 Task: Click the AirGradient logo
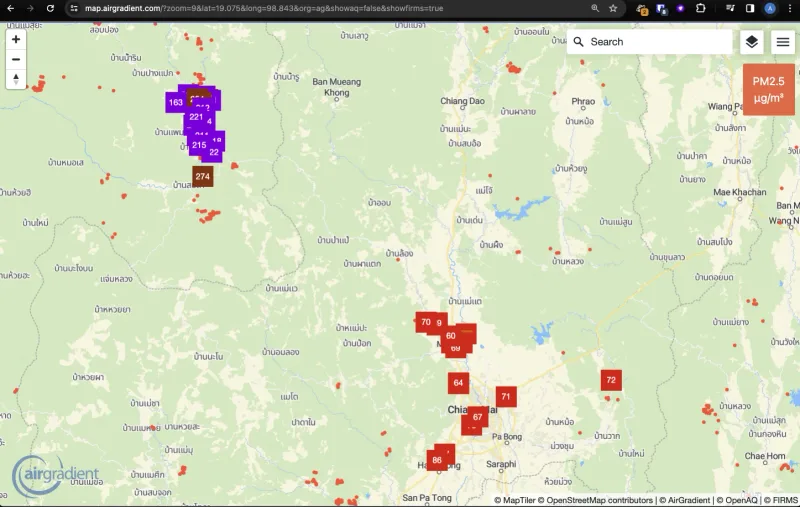[x=56, y=474]
